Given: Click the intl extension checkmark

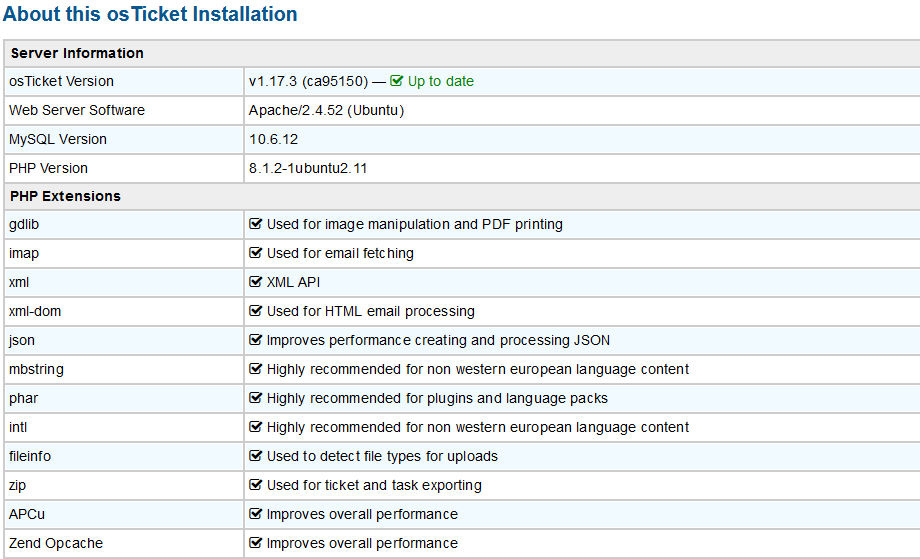Looking at the screenshot, I should 256,427.
